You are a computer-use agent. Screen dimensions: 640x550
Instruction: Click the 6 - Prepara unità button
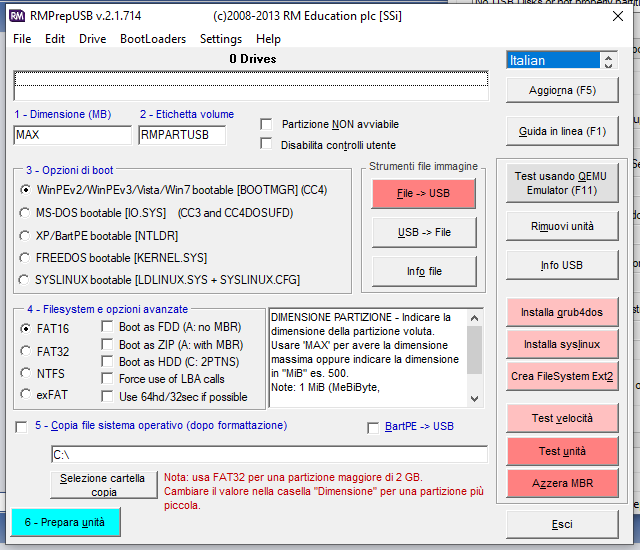[x=66, y=522]
